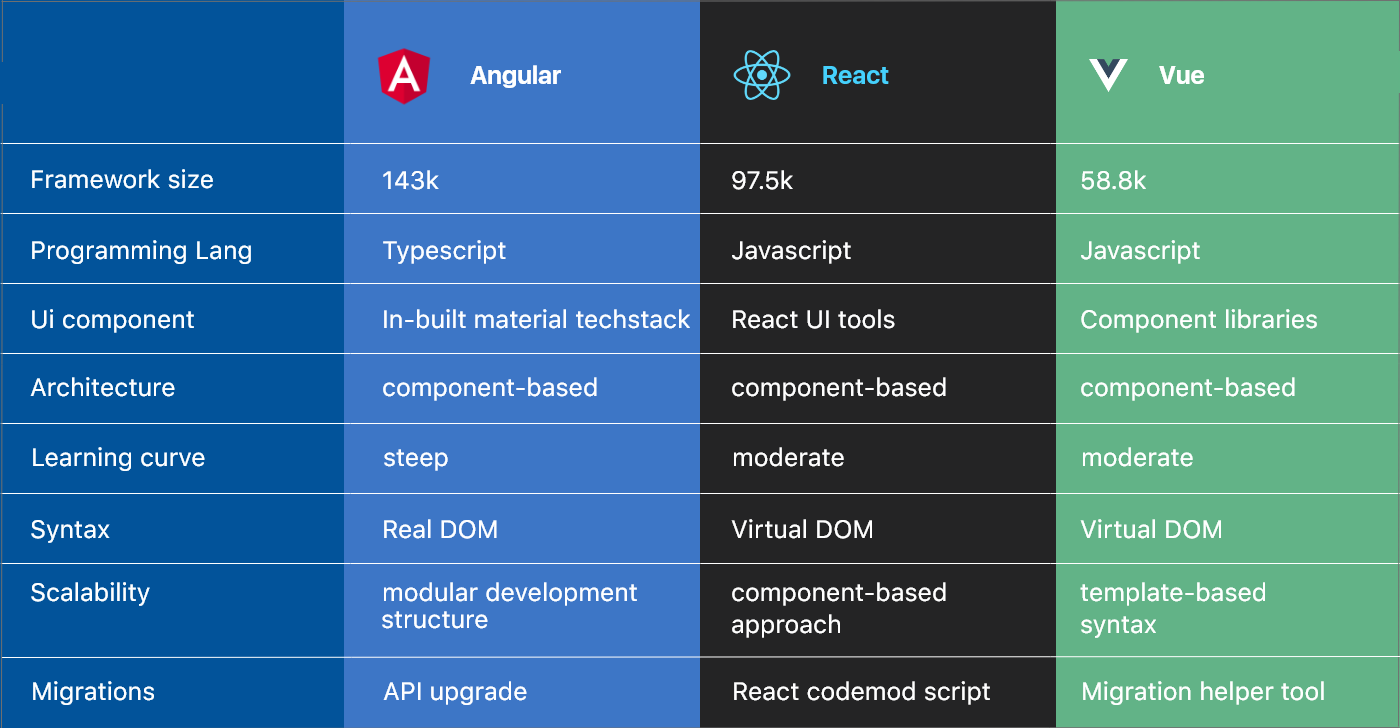The image size is (1400, 728).
Task: Click the React atom logo icon
Action: point(762,76)
